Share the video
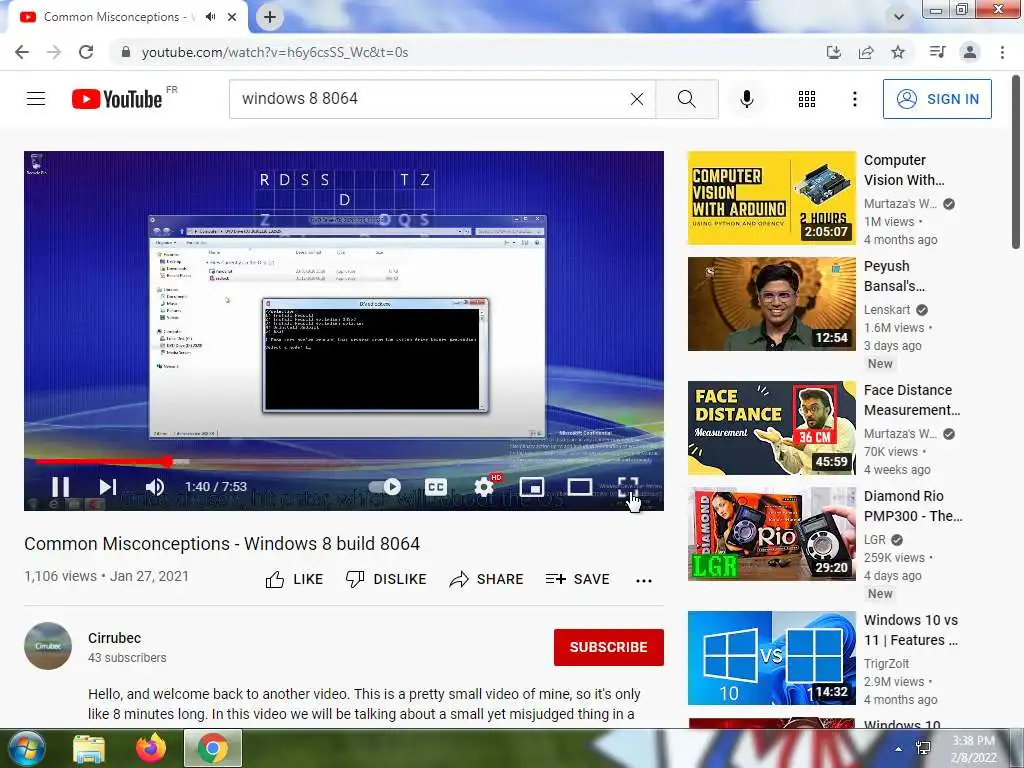The width and height of the screenshot is (1024, 768). (x=487, y=579)
